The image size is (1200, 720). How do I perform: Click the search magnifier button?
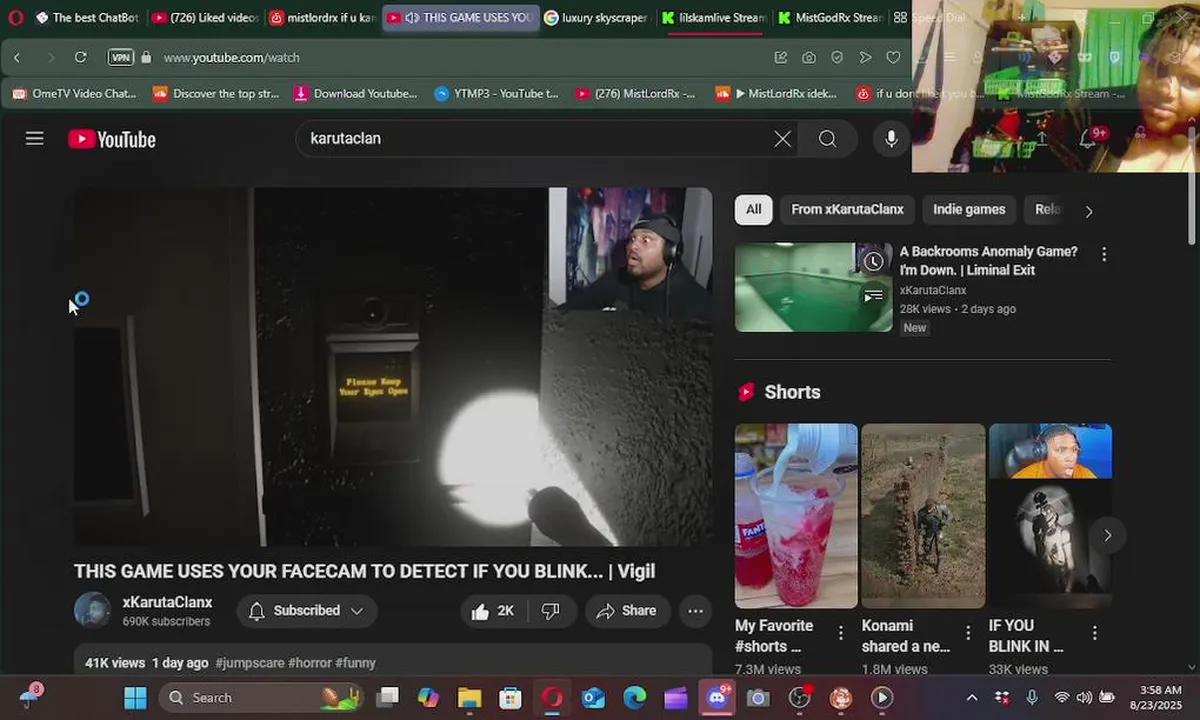pyautogui.click(x=827, y=139)
